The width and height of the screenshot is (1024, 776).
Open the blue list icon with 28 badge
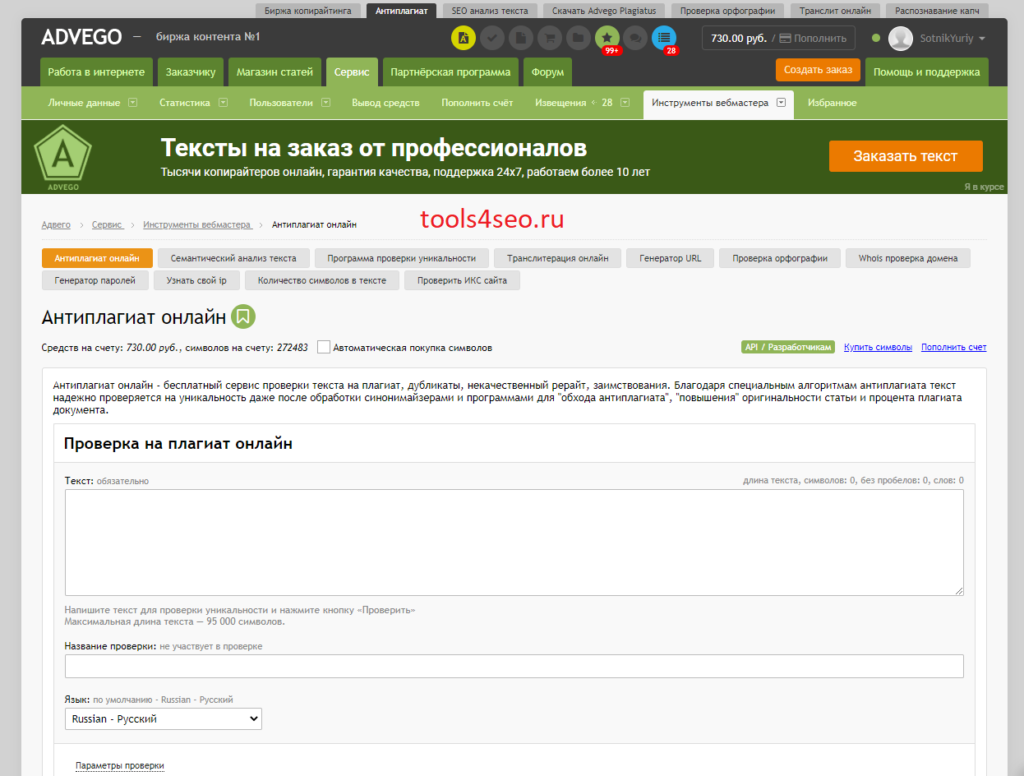(x=664, y=38)
